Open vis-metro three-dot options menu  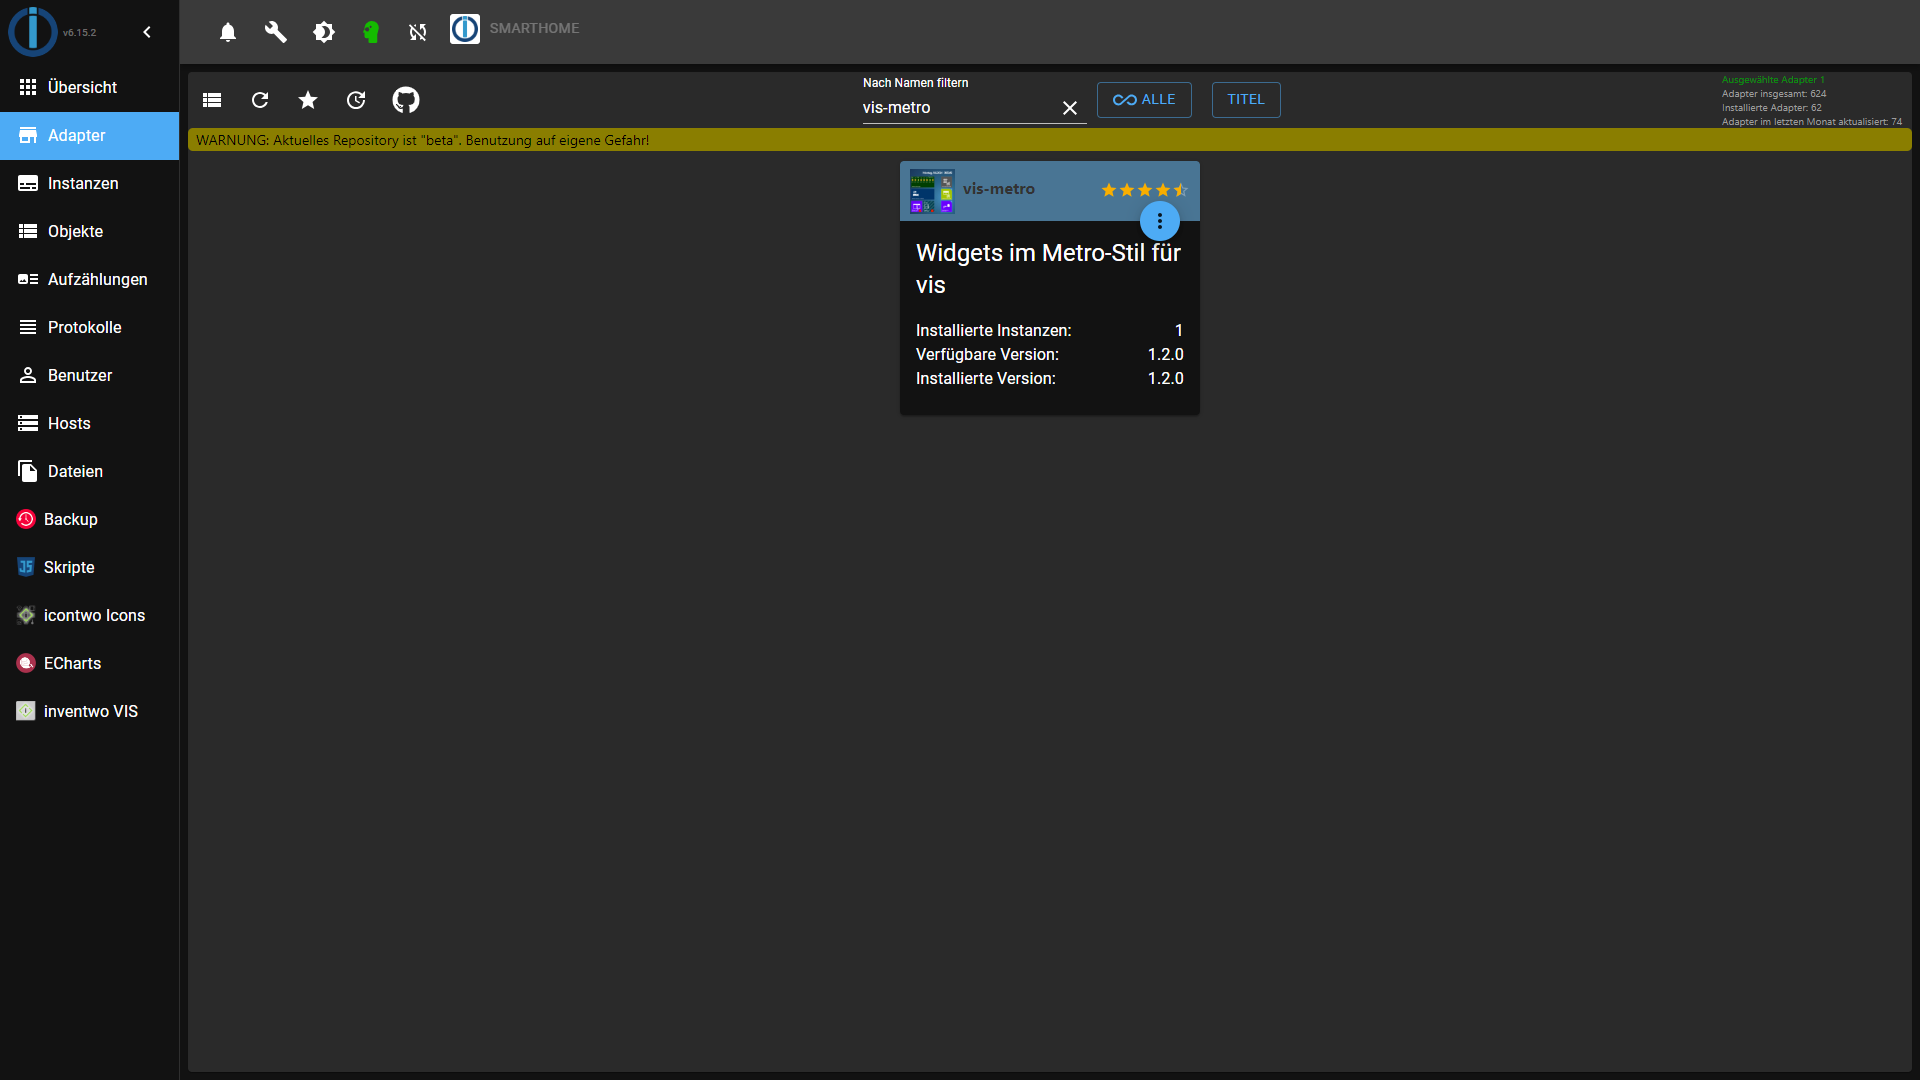[1160, 221]
